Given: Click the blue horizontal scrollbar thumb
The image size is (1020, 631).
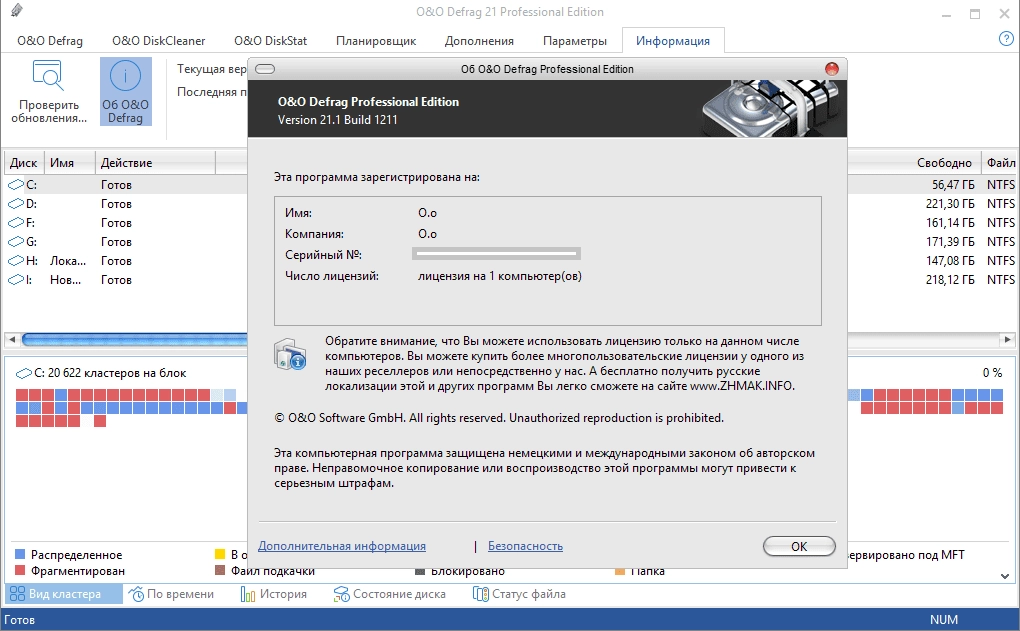Looking at the screenshot, I should (135, 339).
